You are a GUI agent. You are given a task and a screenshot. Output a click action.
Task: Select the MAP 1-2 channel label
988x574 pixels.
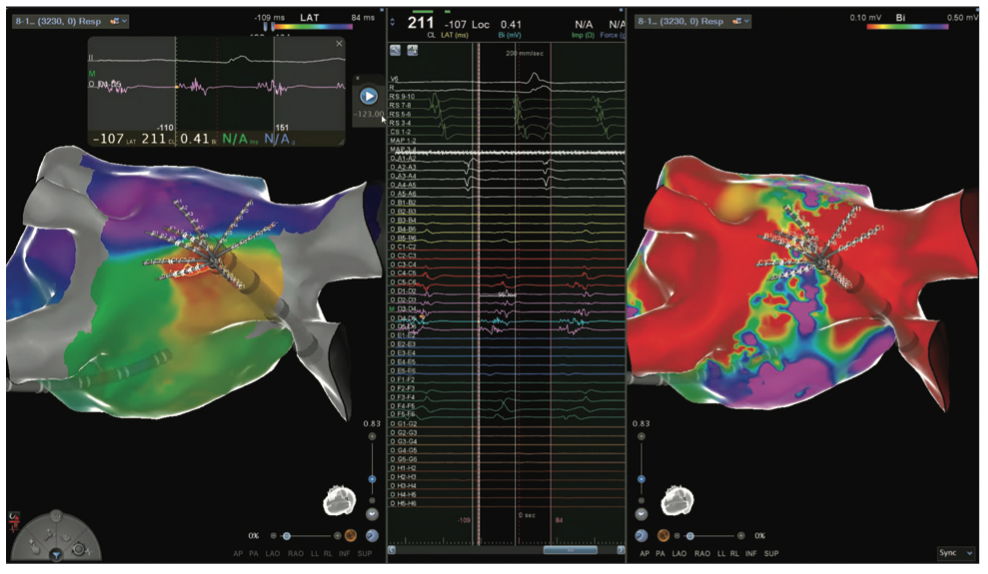pyautogui.click(x=403, y=141)
